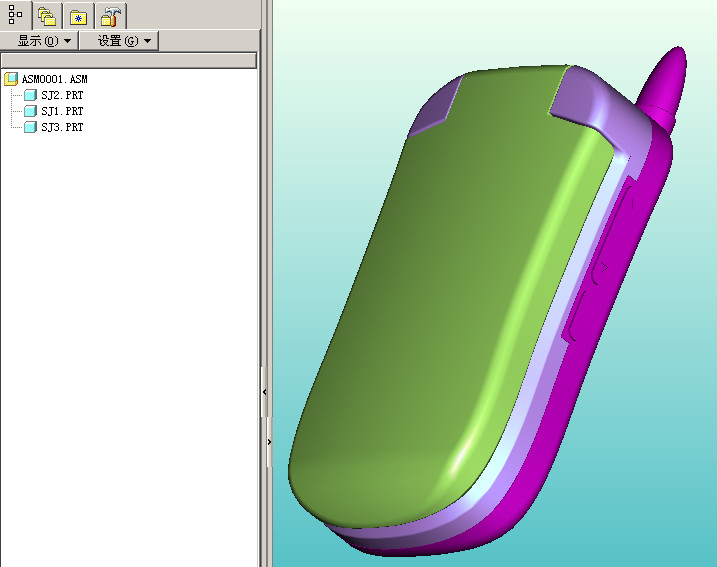Open the Favorites folder tab
717x567 pixels.
[x=79, y=17]
